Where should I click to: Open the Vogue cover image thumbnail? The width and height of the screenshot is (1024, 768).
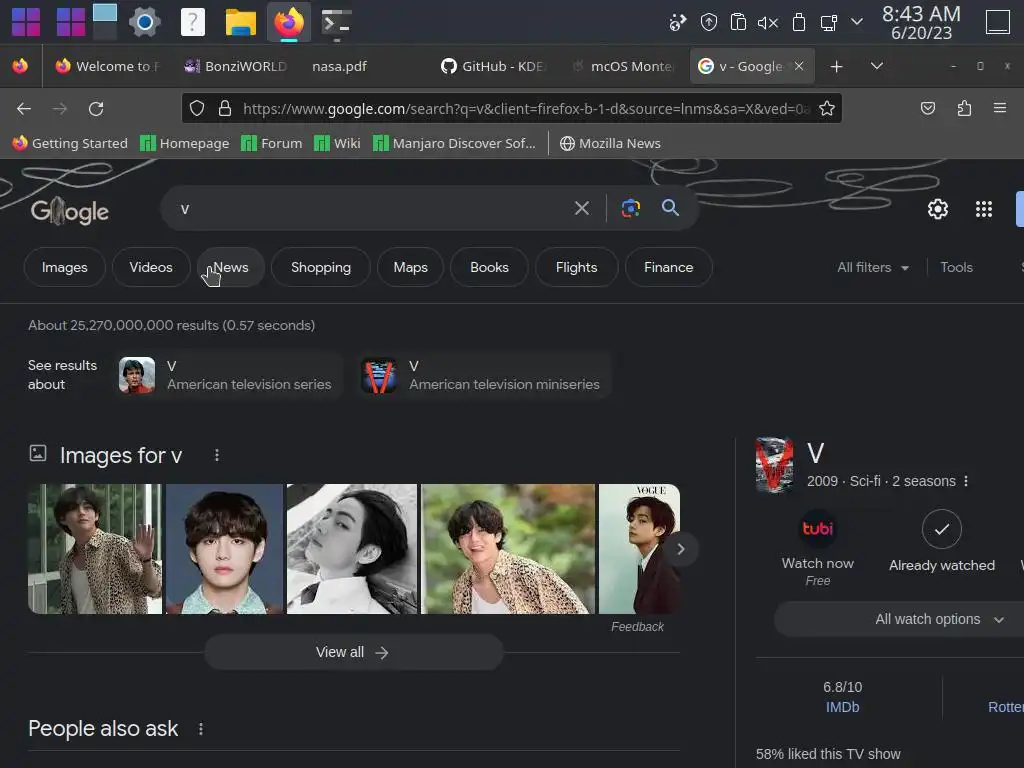click(639, 549)
